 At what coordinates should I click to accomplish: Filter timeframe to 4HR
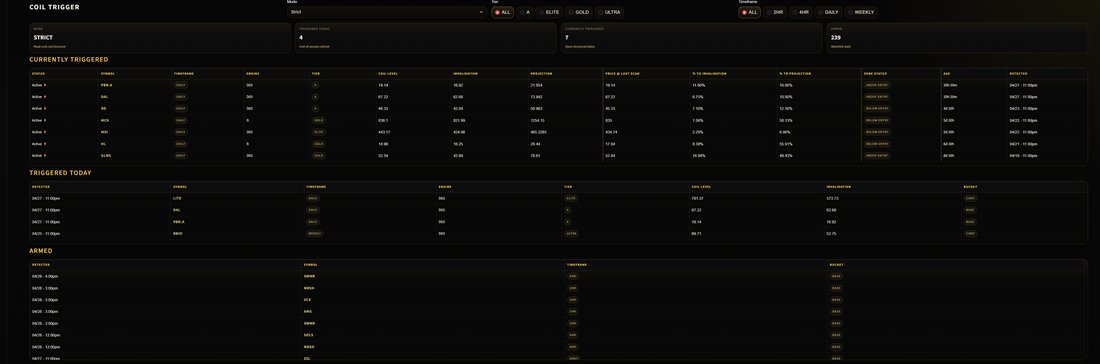point(801,12)
